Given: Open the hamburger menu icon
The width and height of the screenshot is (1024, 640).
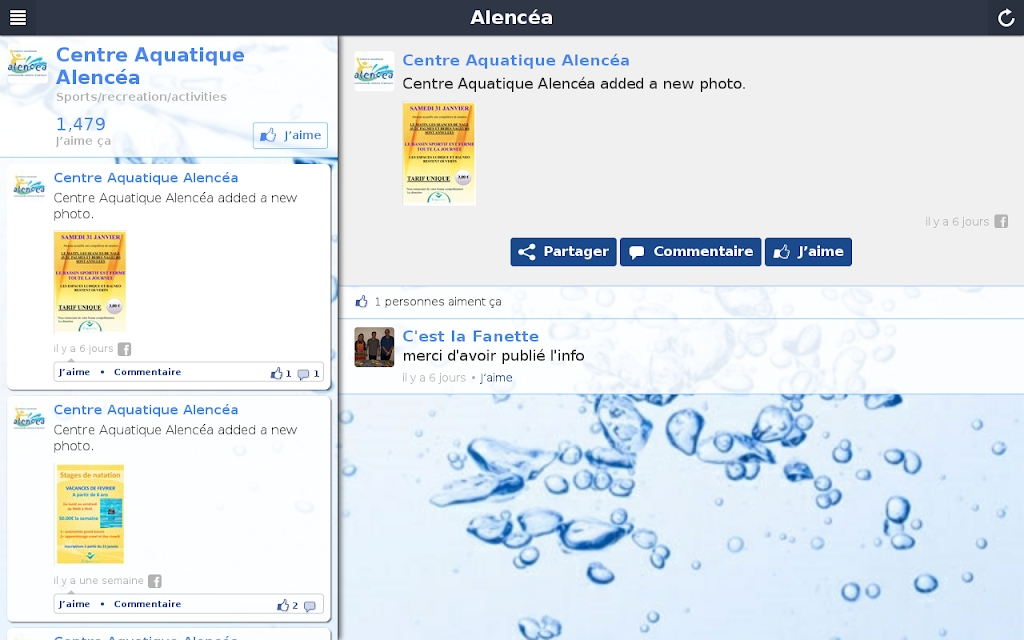Looking at the screenshot, I should click(x=18, y=18).
